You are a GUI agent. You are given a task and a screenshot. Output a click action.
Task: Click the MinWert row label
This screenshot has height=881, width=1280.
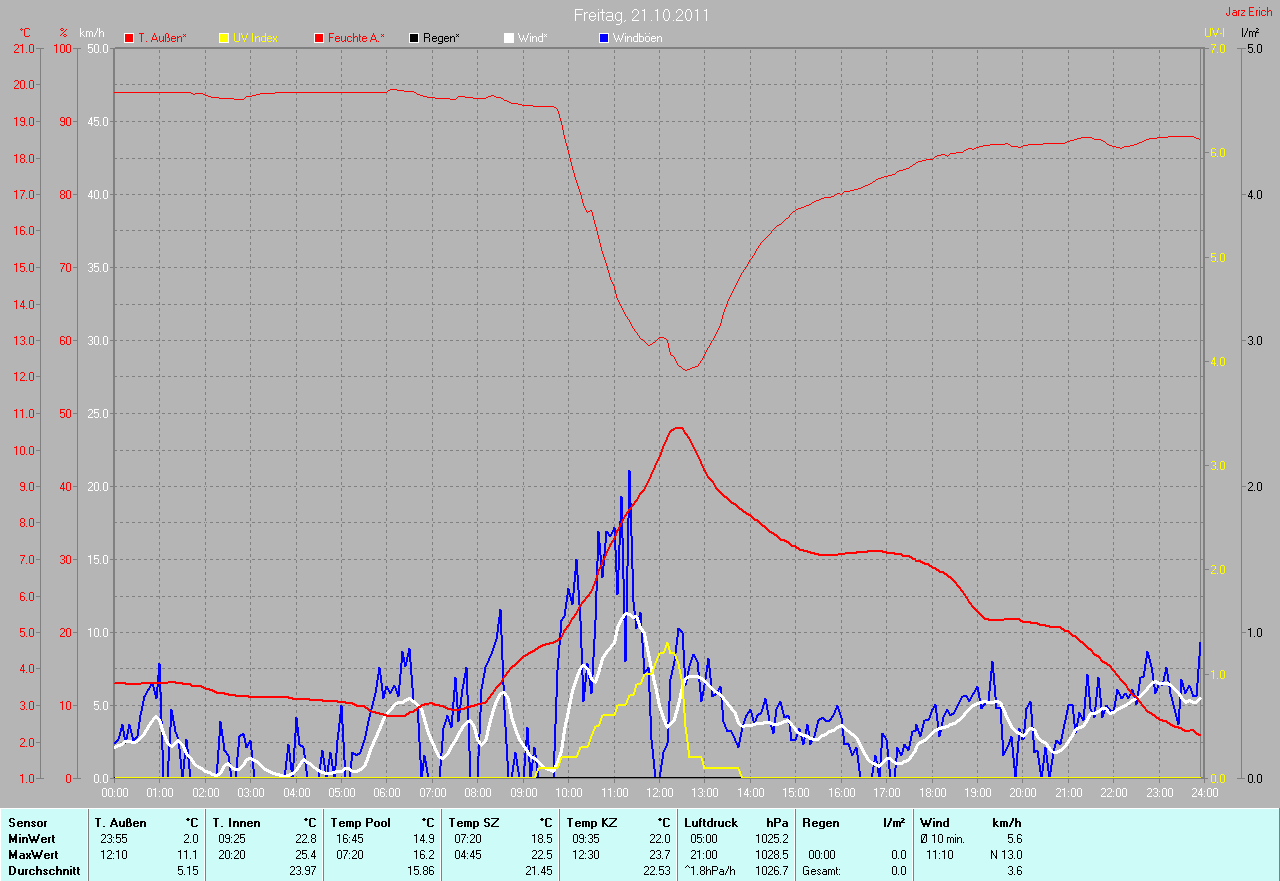[x=33, y=838]
